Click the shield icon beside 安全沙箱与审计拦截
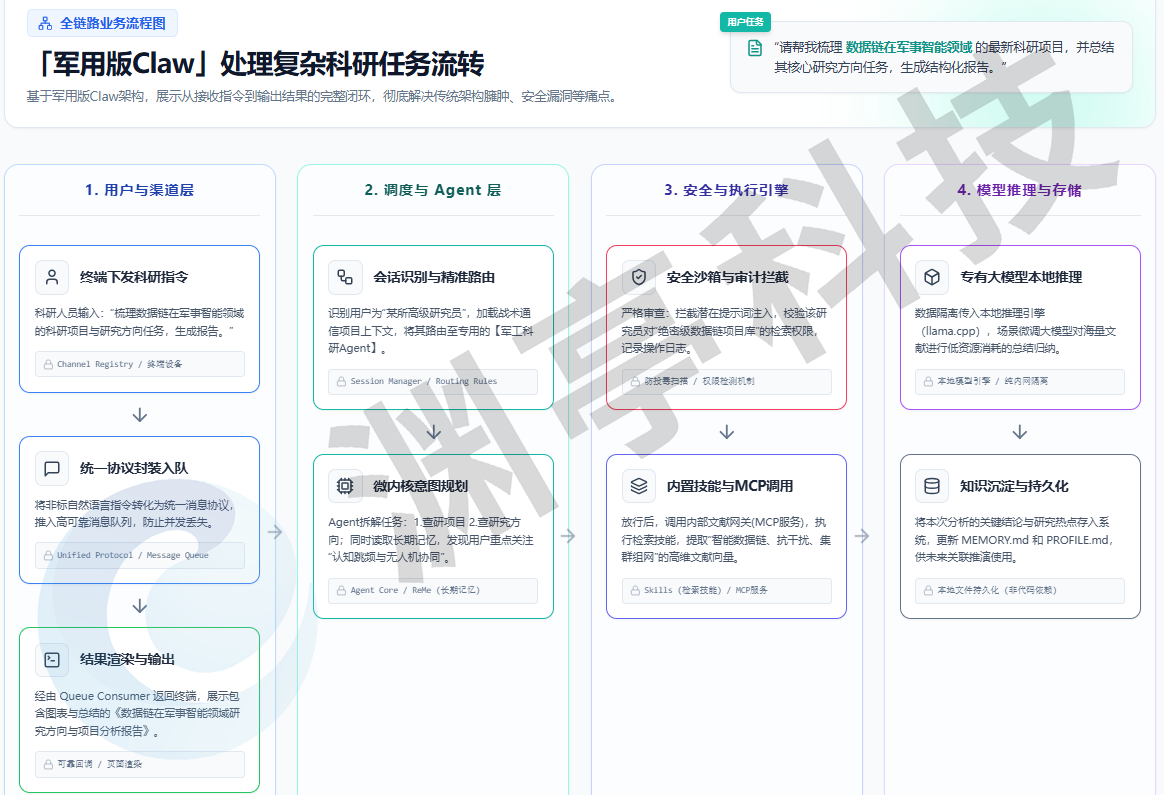Viewport: 1164px width, 798px height. click(638, 277)
